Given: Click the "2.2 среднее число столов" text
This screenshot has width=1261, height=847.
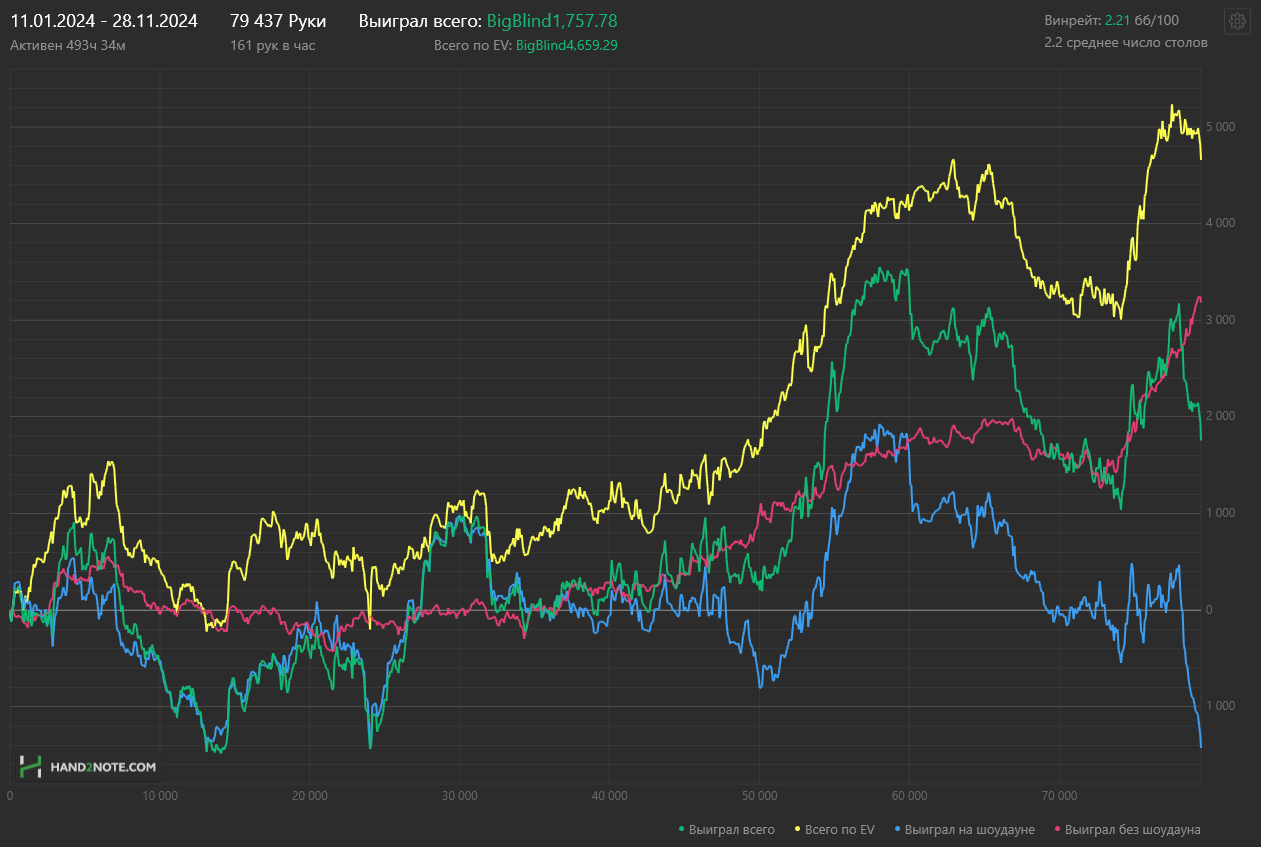Looking at the screenshot, I should pyautogui.click(x=1126, y=43).
